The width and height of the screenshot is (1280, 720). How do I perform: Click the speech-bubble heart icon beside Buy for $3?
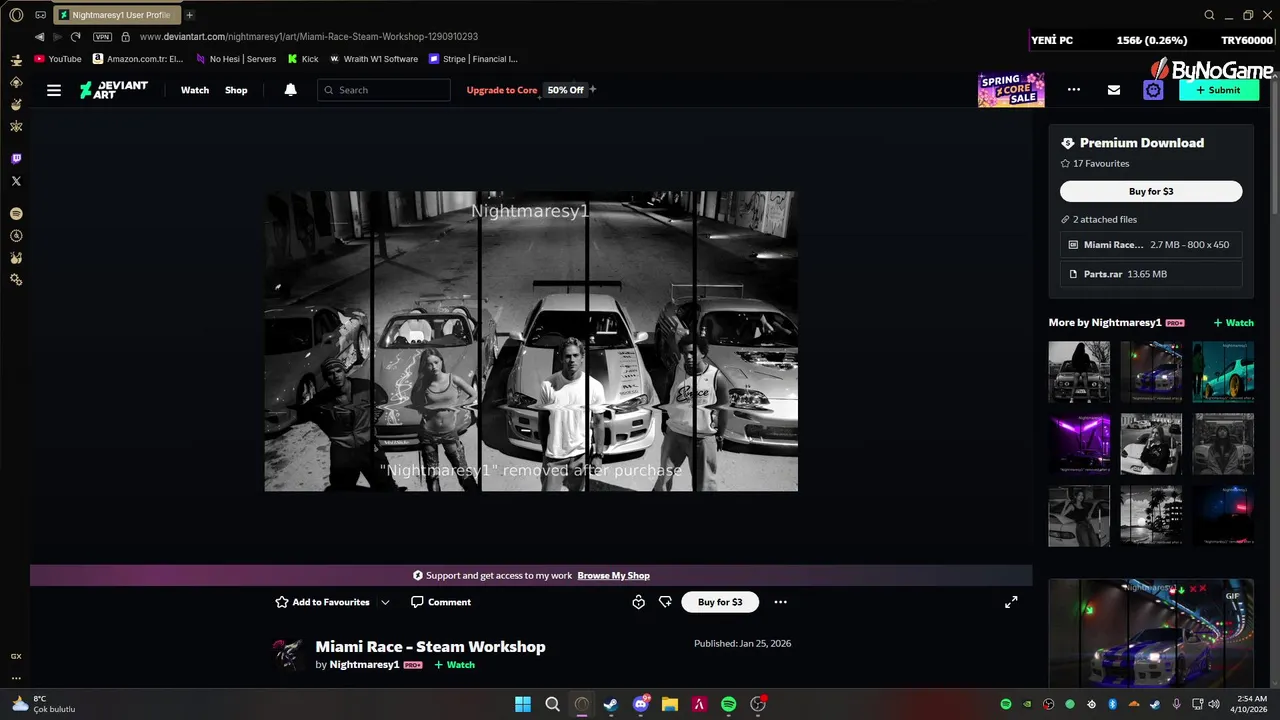coord(666,602)
